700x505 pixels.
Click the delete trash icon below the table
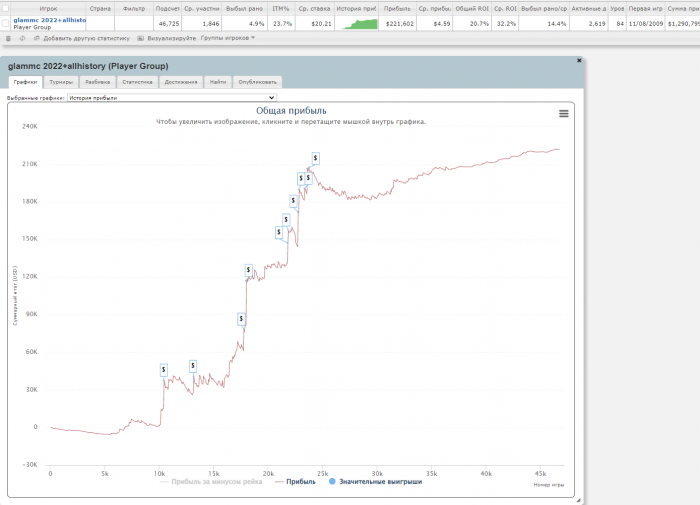tap(9, 38)
